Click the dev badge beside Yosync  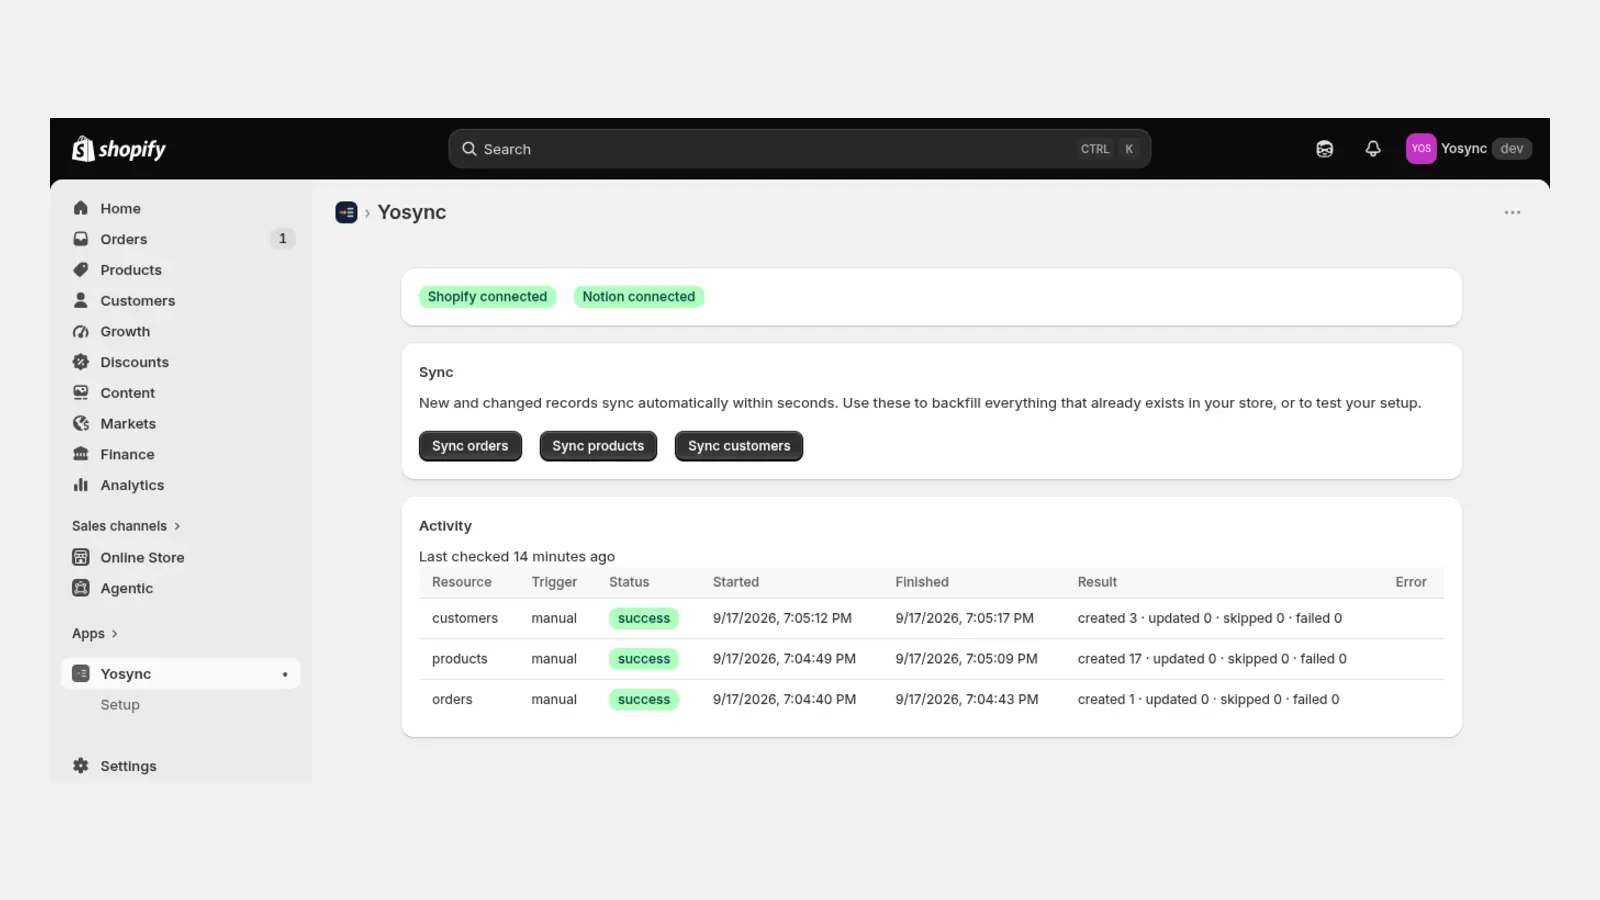click(x=1512, y=149)
